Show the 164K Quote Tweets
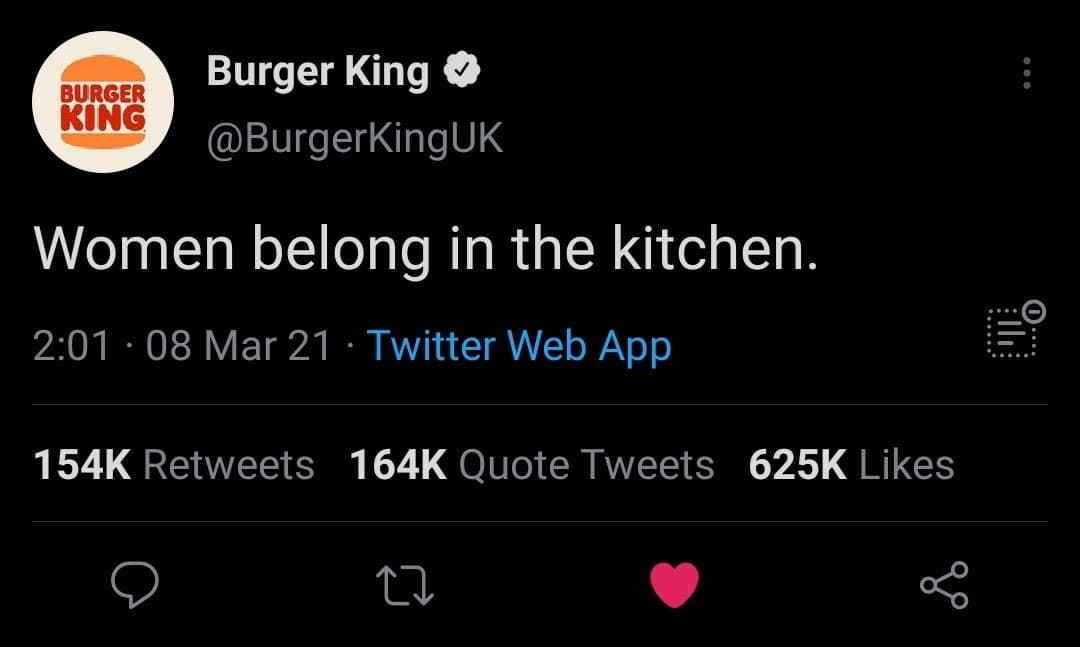The width and height of the screenshot is (1080, 647). pyautogui.click(x=532, y=464)
